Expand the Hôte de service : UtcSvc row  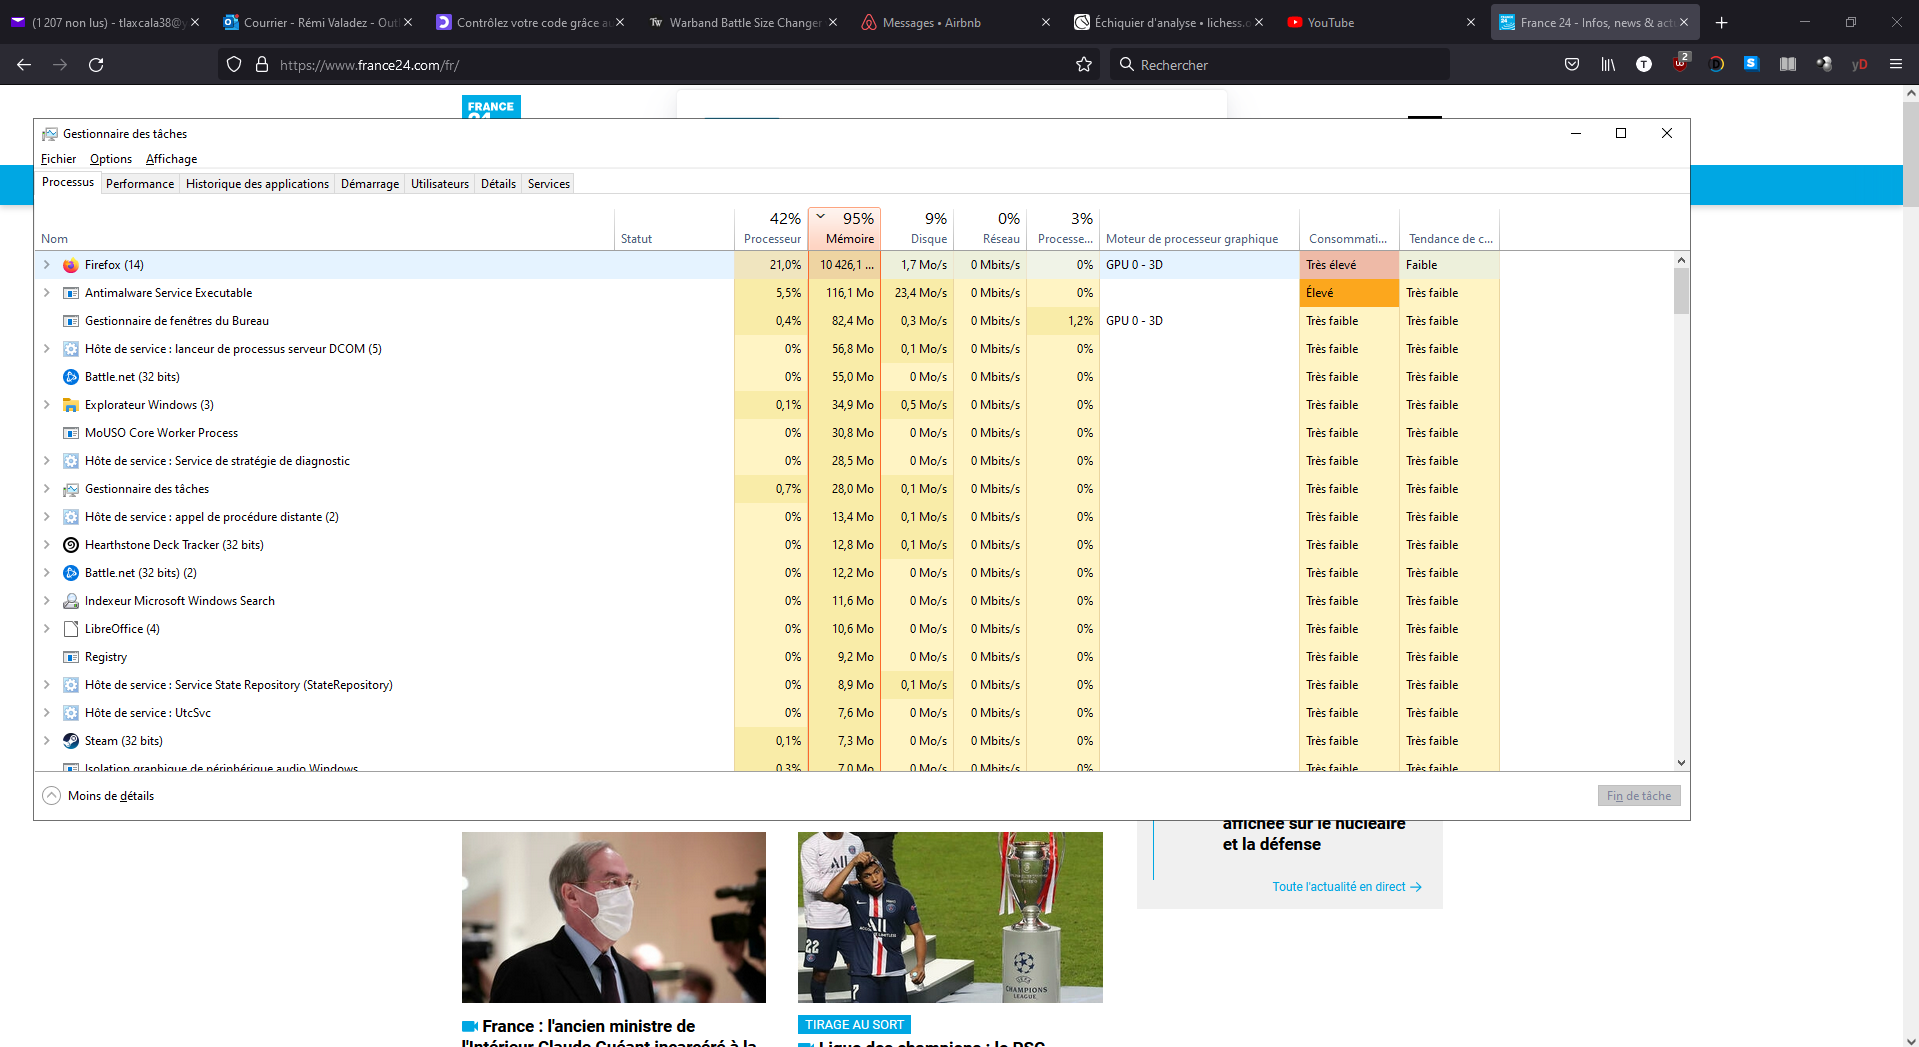46,713
